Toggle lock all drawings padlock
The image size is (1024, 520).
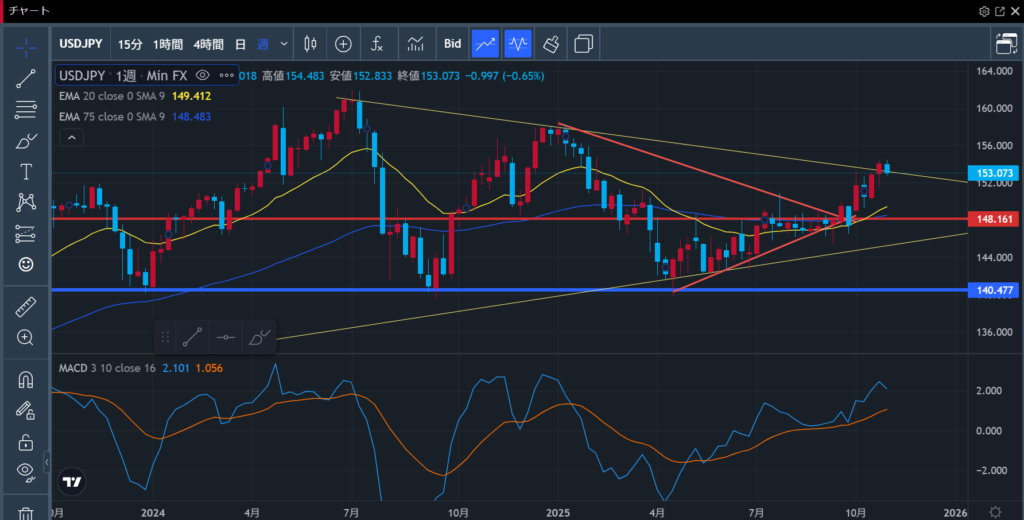pyautogui.click(x=26, y=441)
